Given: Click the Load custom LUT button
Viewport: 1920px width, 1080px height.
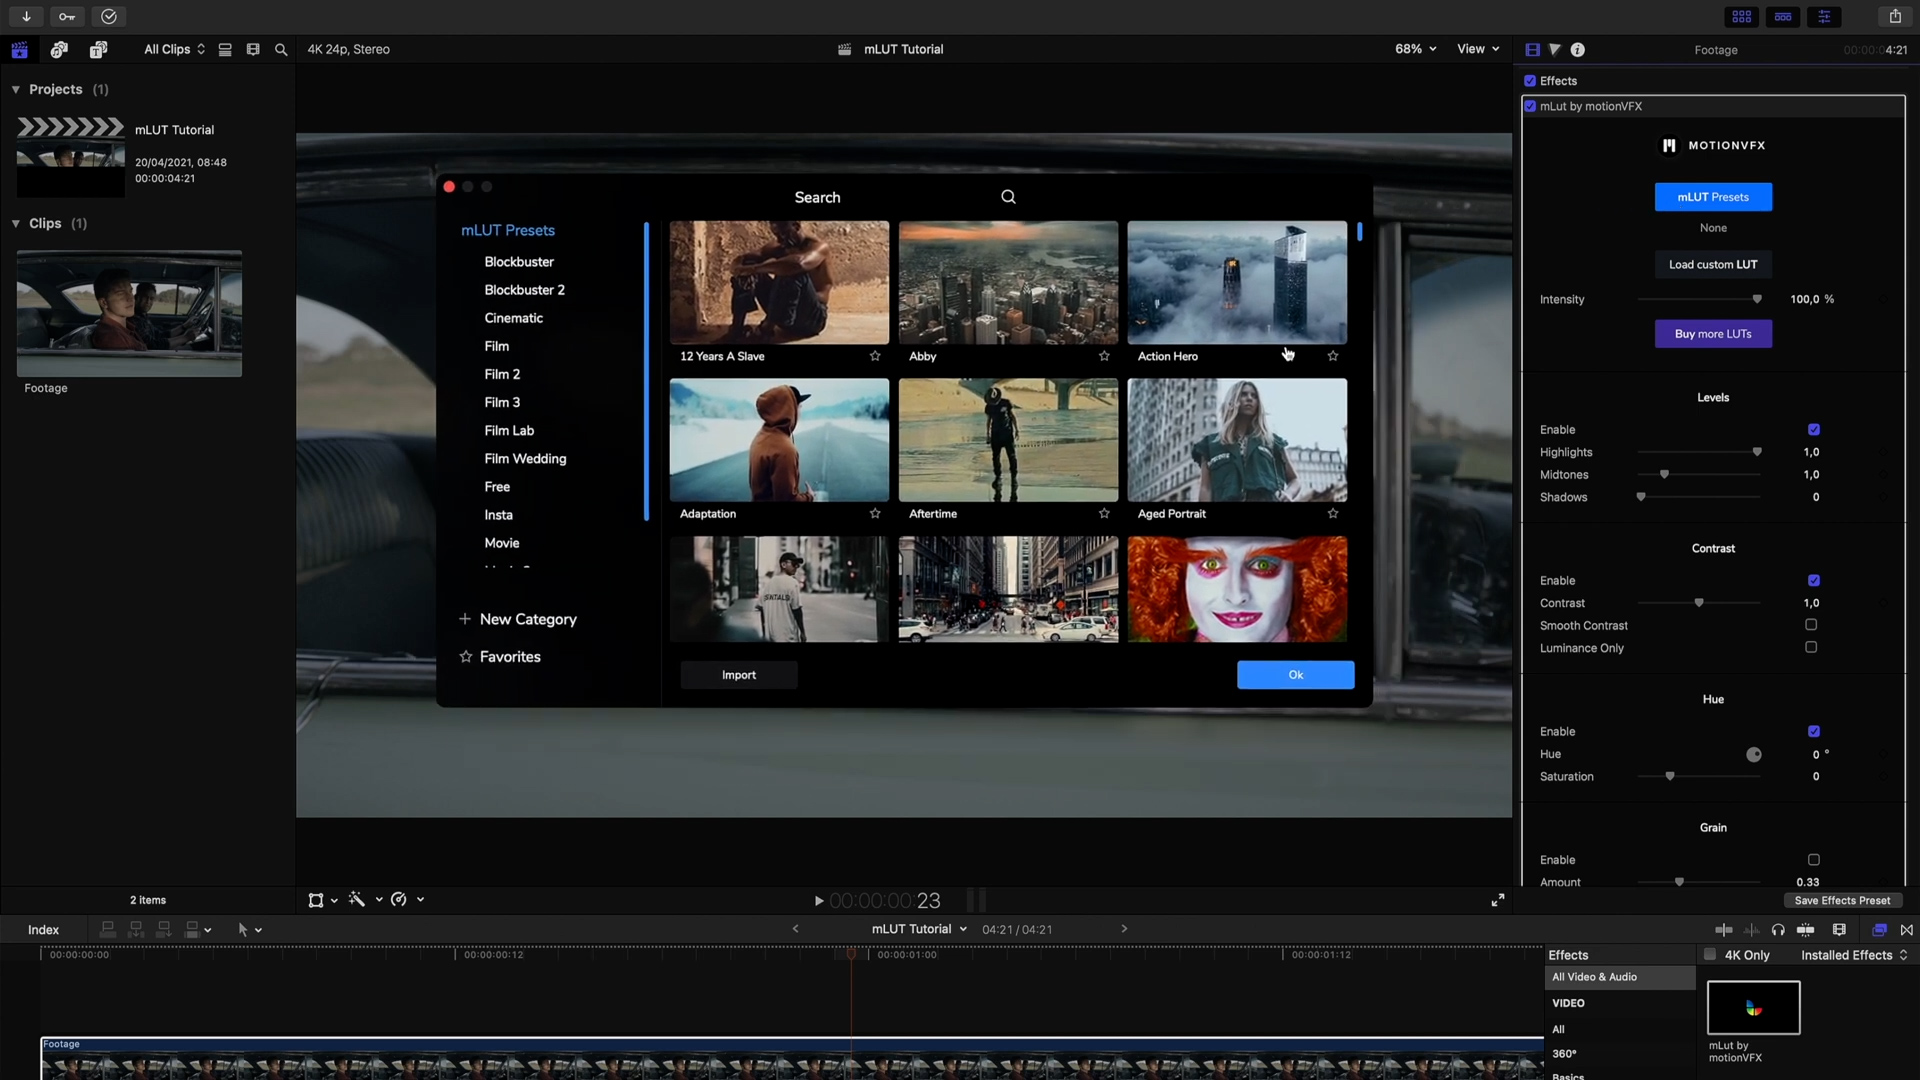Looking at the screenshot, I should click(x=1712, y=264).
